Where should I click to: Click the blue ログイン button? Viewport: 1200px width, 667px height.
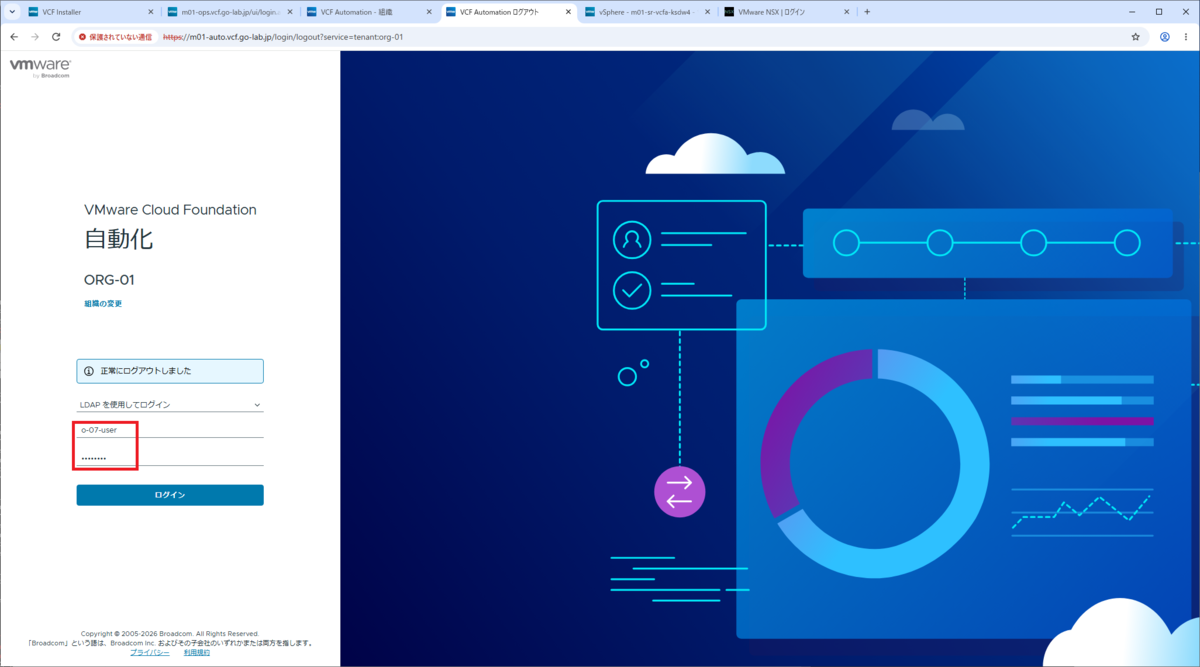point(170,495)
